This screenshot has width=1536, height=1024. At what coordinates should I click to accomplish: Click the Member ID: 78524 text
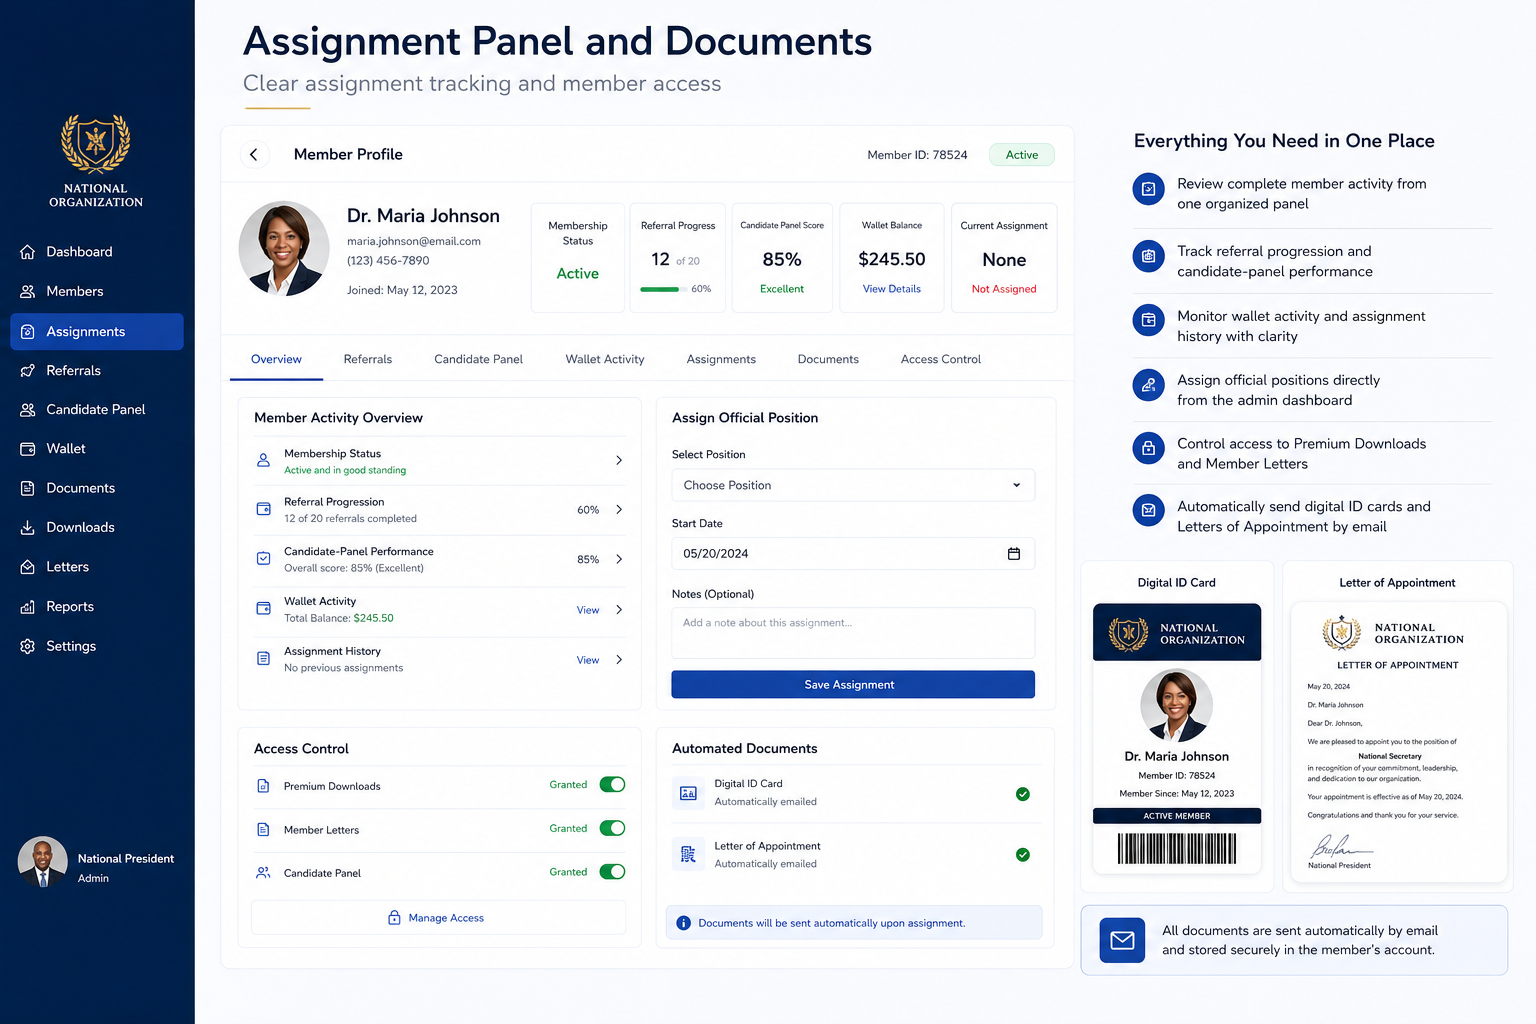[917, 155]
